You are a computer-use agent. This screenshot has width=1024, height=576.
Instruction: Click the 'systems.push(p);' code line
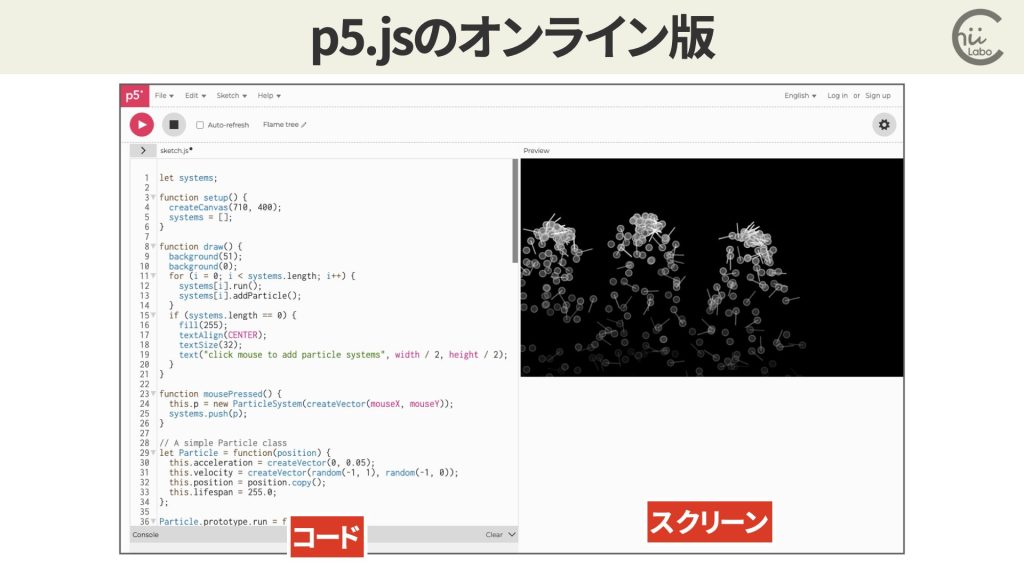pyautogui.click(x=208, y=413)
